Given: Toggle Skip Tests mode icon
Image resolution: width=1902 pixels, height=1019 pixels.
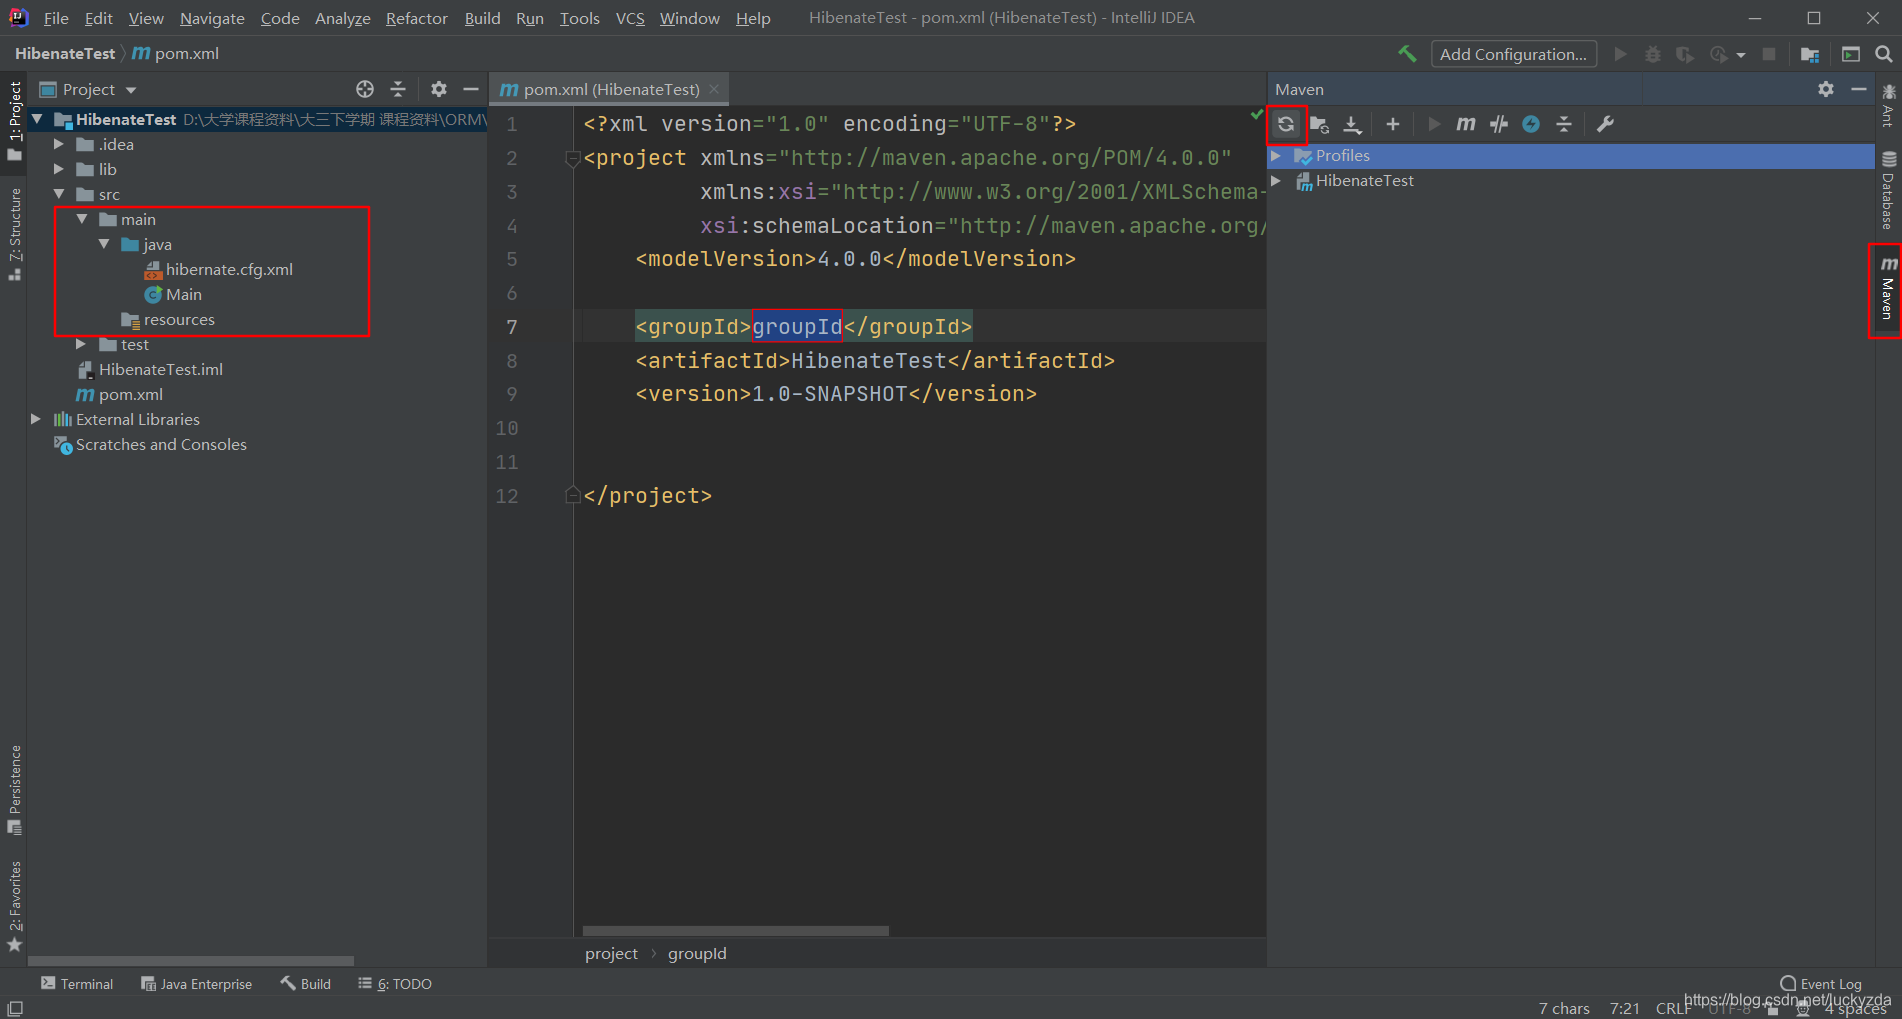Looking at the screenshot, I should pyautogui.click(x=1498, y=124).
